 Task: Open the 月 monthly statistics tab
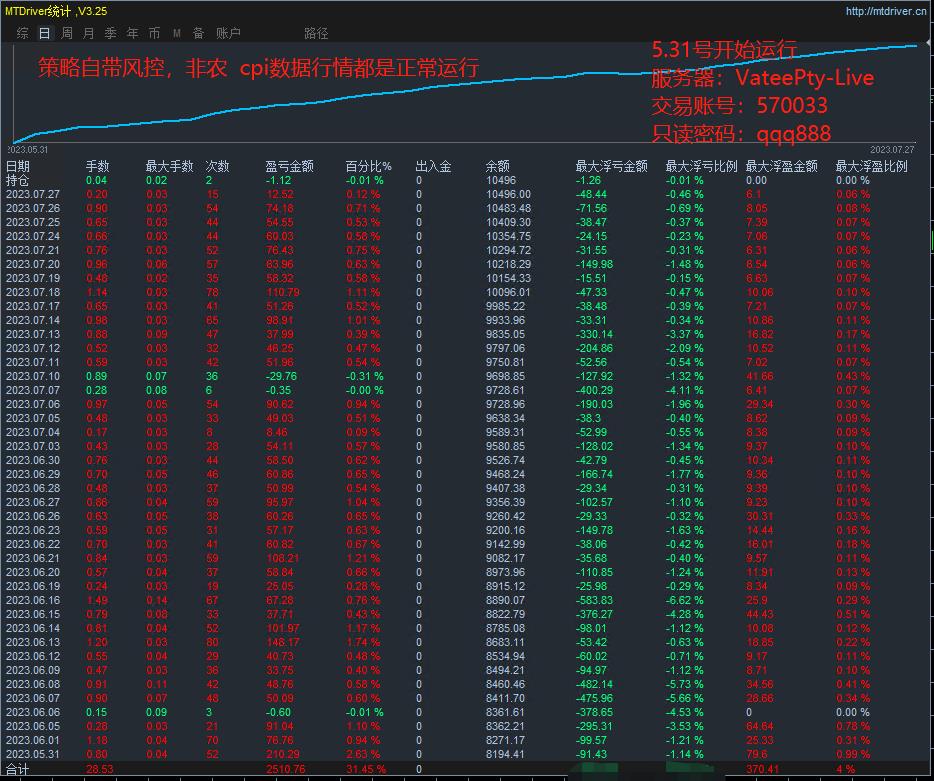point(88,33)
